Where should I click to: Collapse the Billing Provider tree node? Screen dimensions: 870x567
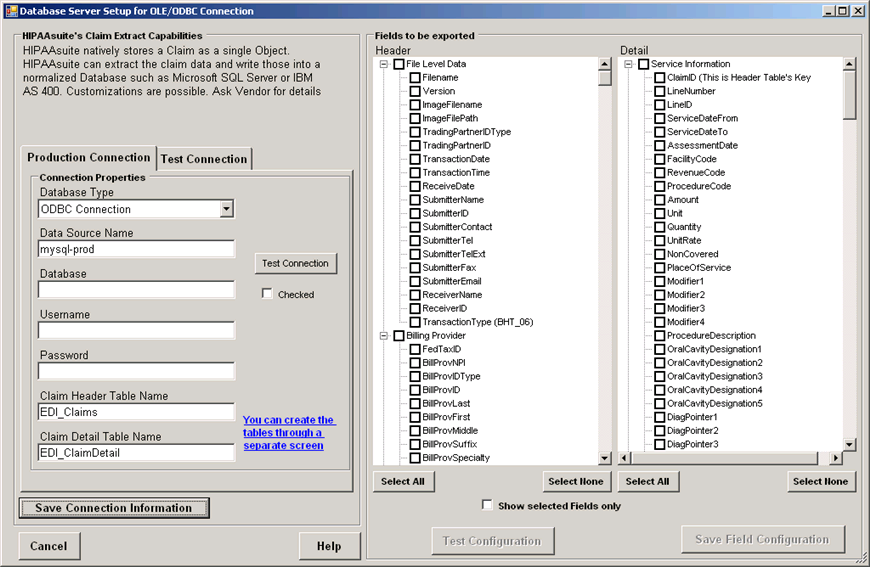[383, 336]
